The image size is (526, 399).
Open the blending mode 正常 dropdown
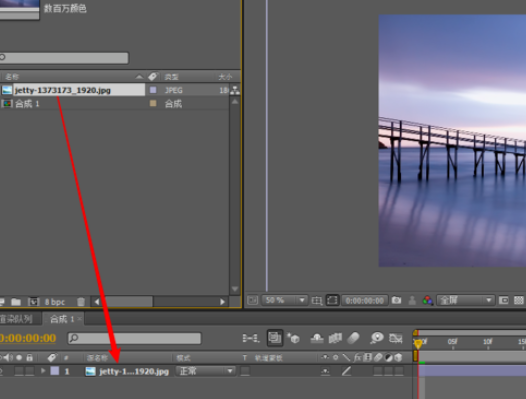pos(206,371)
